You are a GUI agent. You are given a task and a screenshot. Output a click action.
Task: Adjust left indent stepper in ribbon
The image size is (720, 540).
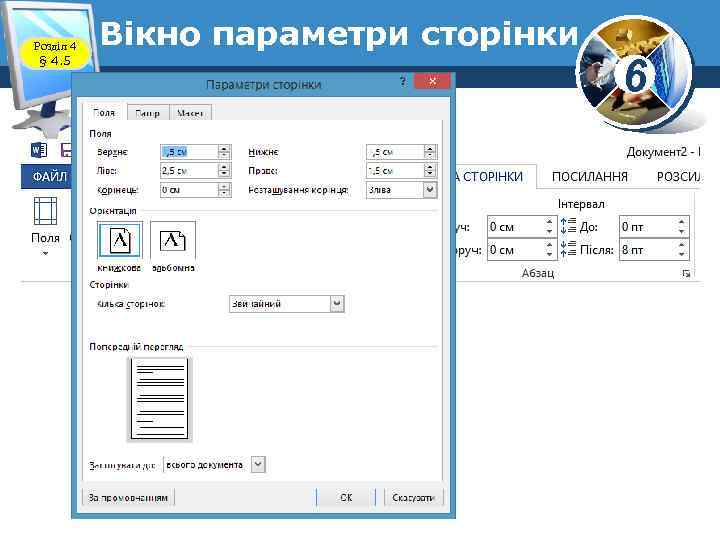click(550, 226)
